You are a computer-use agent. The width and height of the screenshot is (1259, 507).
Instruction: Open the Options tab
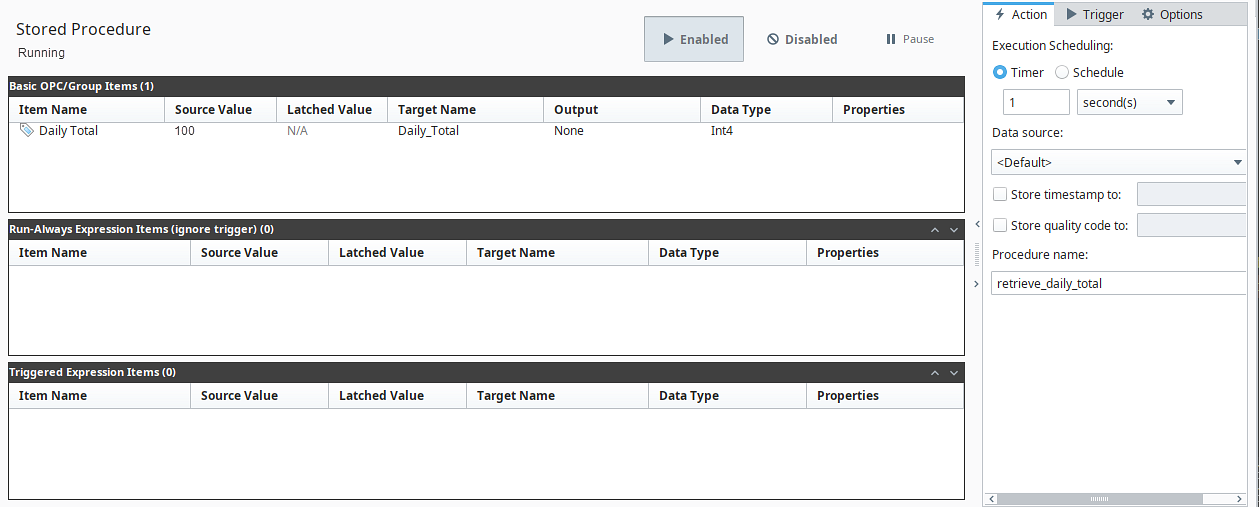(x=1172, y=14)
